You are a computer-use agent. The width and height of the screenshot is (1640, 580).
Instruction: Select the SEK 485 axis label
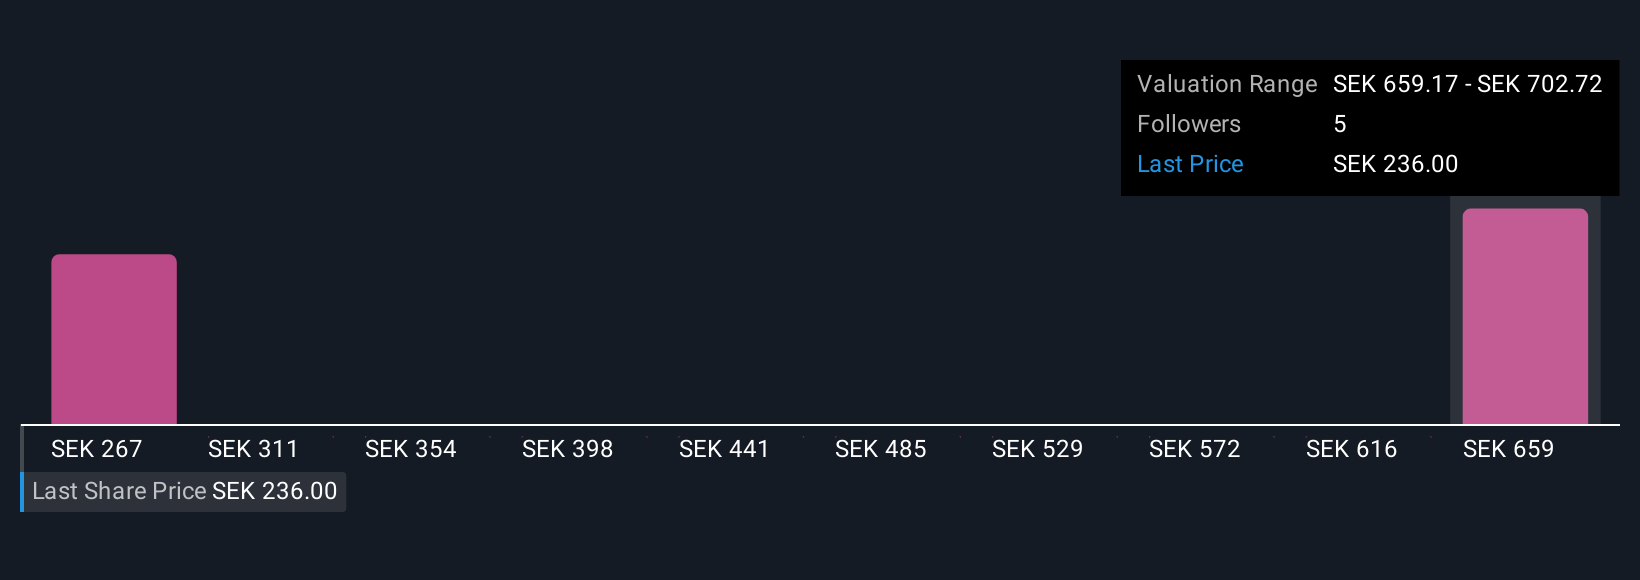tap(881, 449)
